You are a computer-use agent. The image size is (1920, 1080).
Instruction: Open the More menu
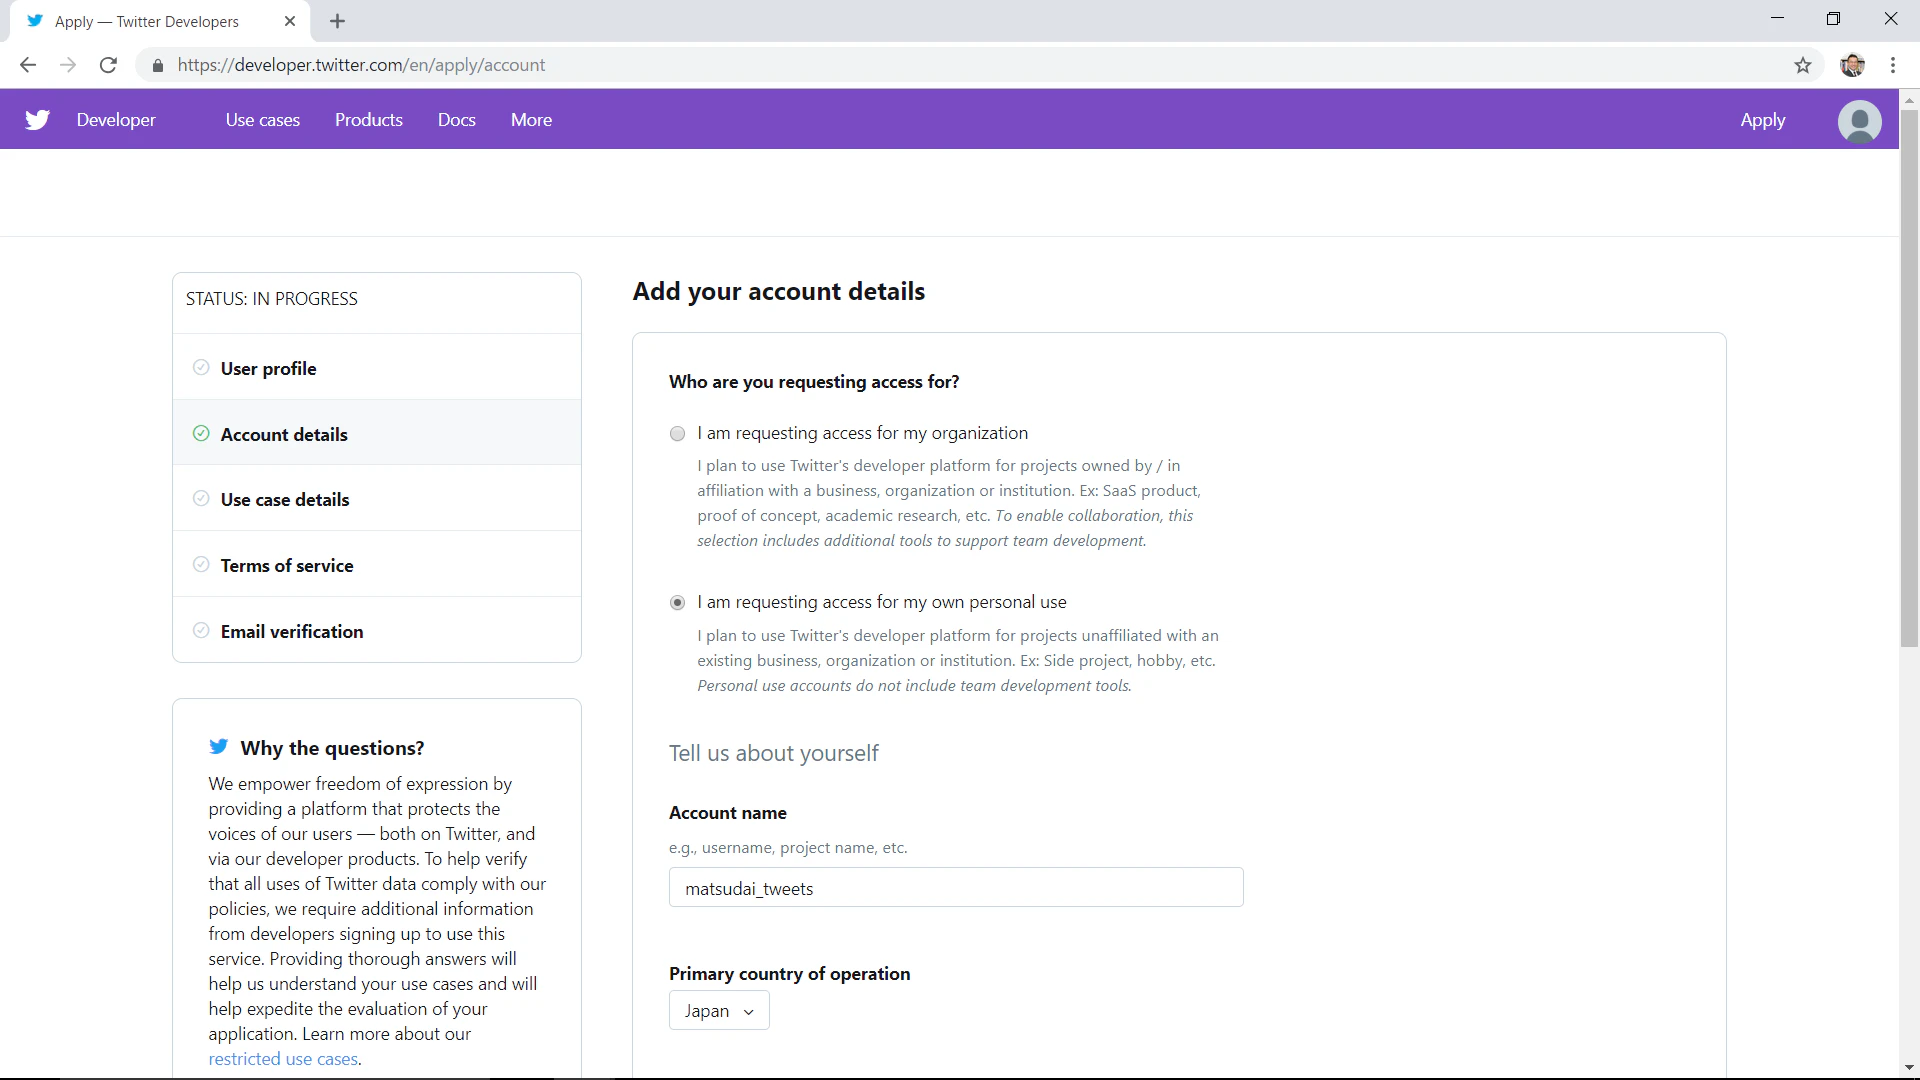[x=531, y=120]
